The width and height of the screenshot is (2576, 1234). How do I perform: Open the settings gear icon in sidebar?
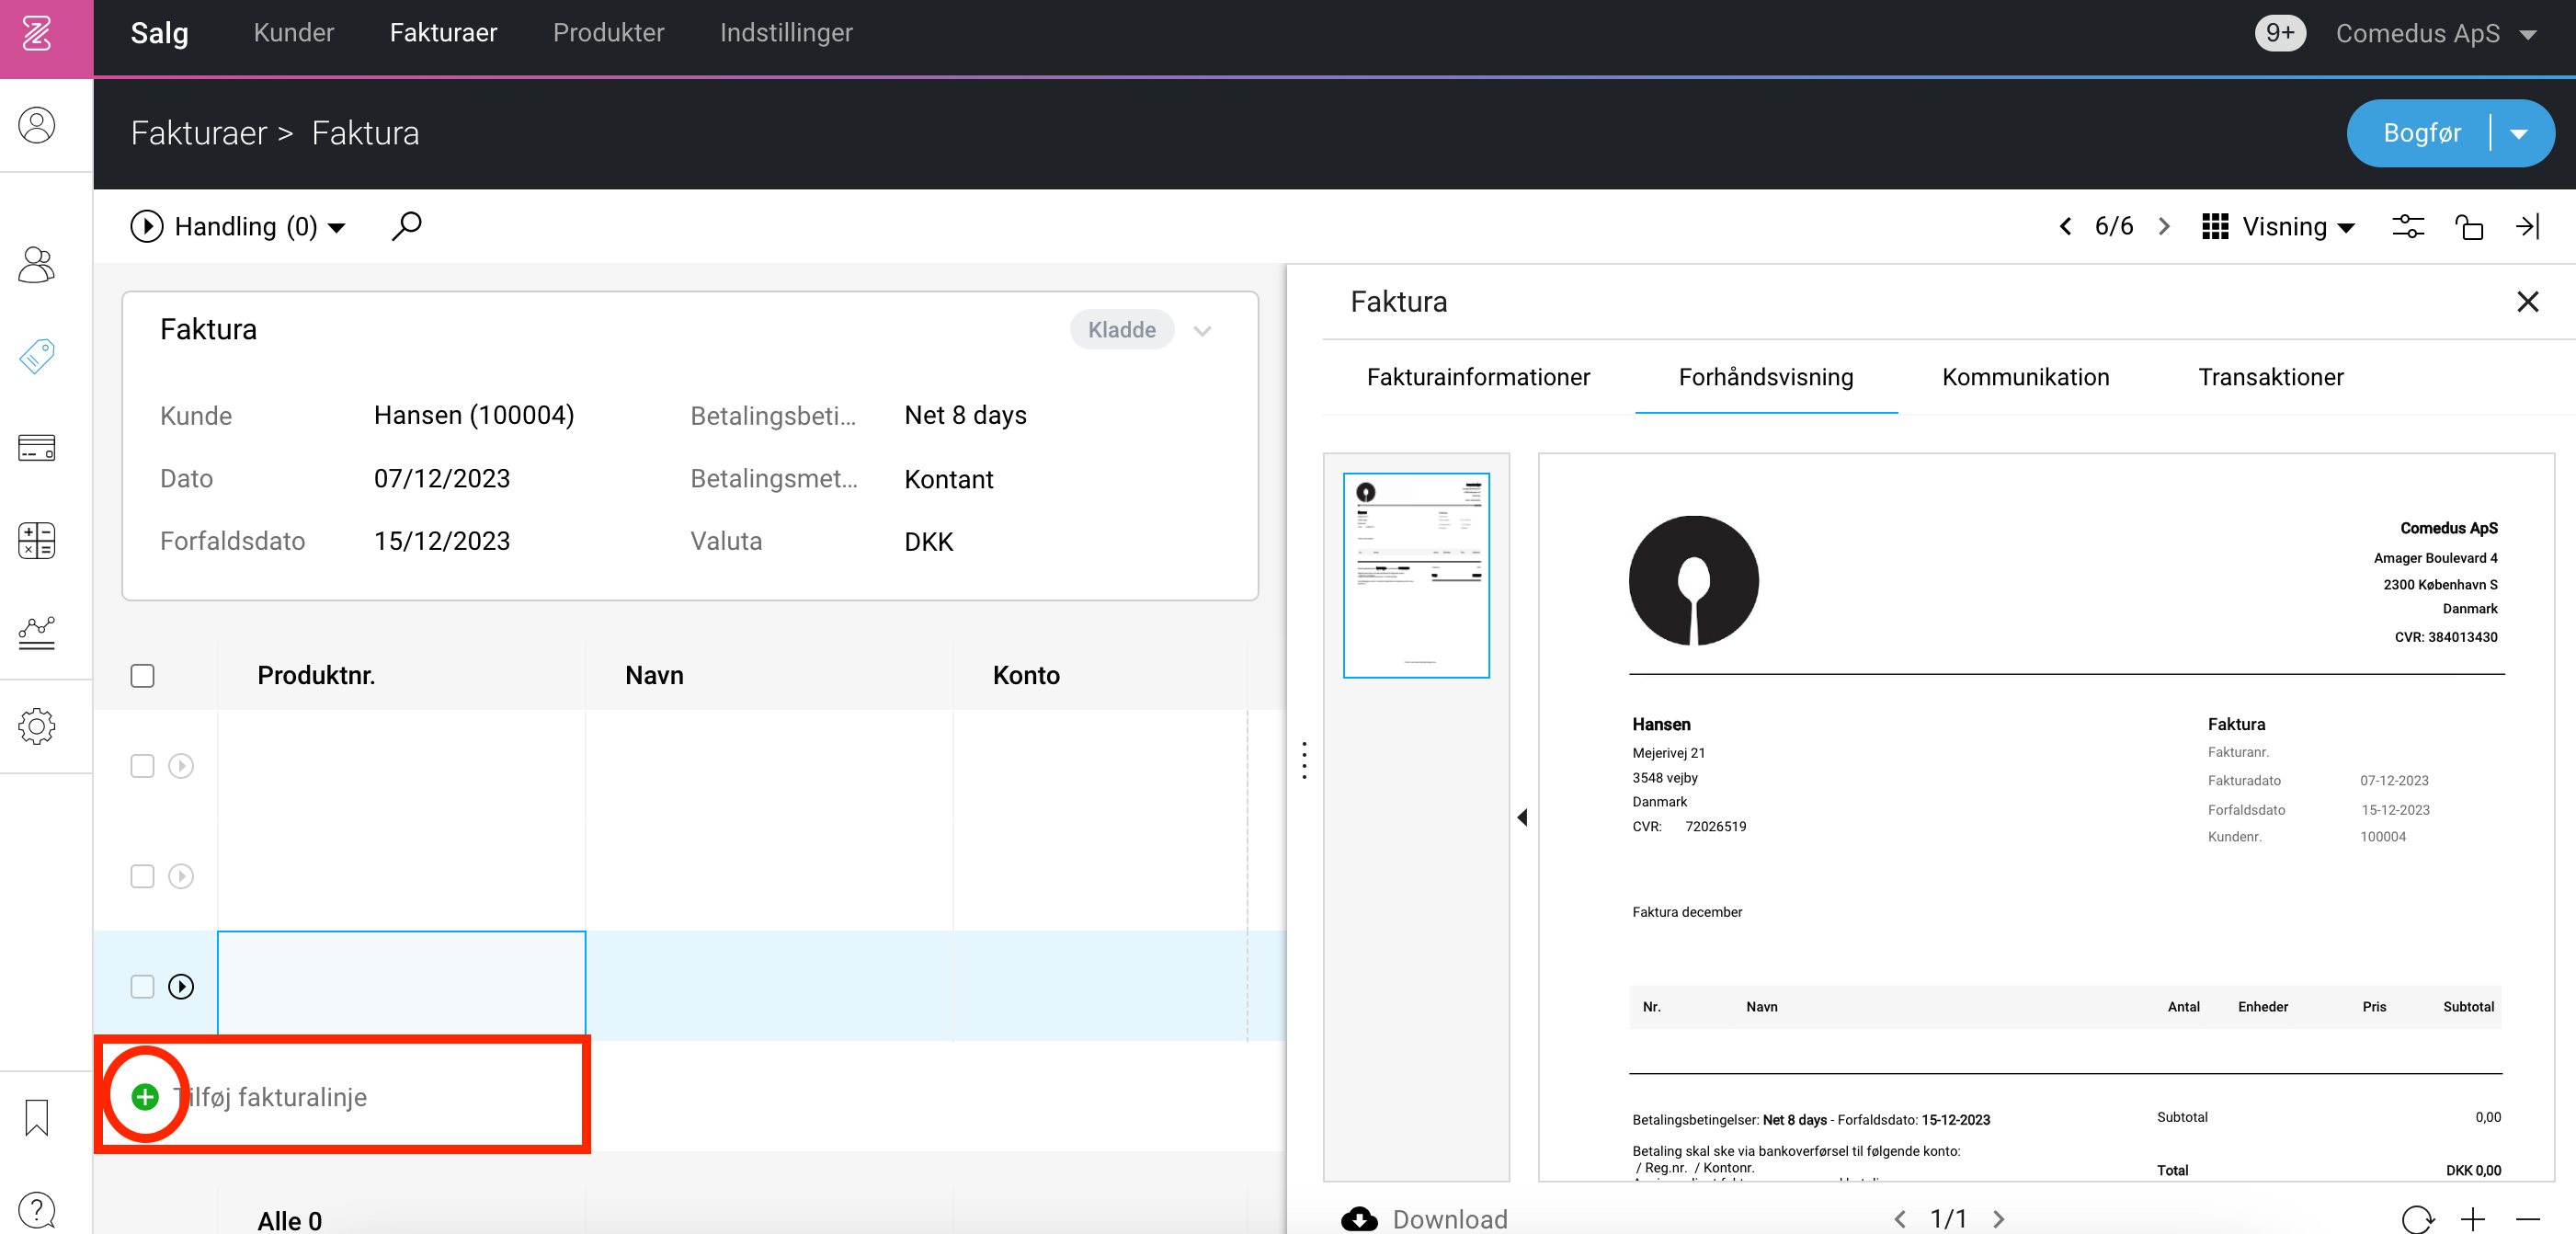pos(37,726)
